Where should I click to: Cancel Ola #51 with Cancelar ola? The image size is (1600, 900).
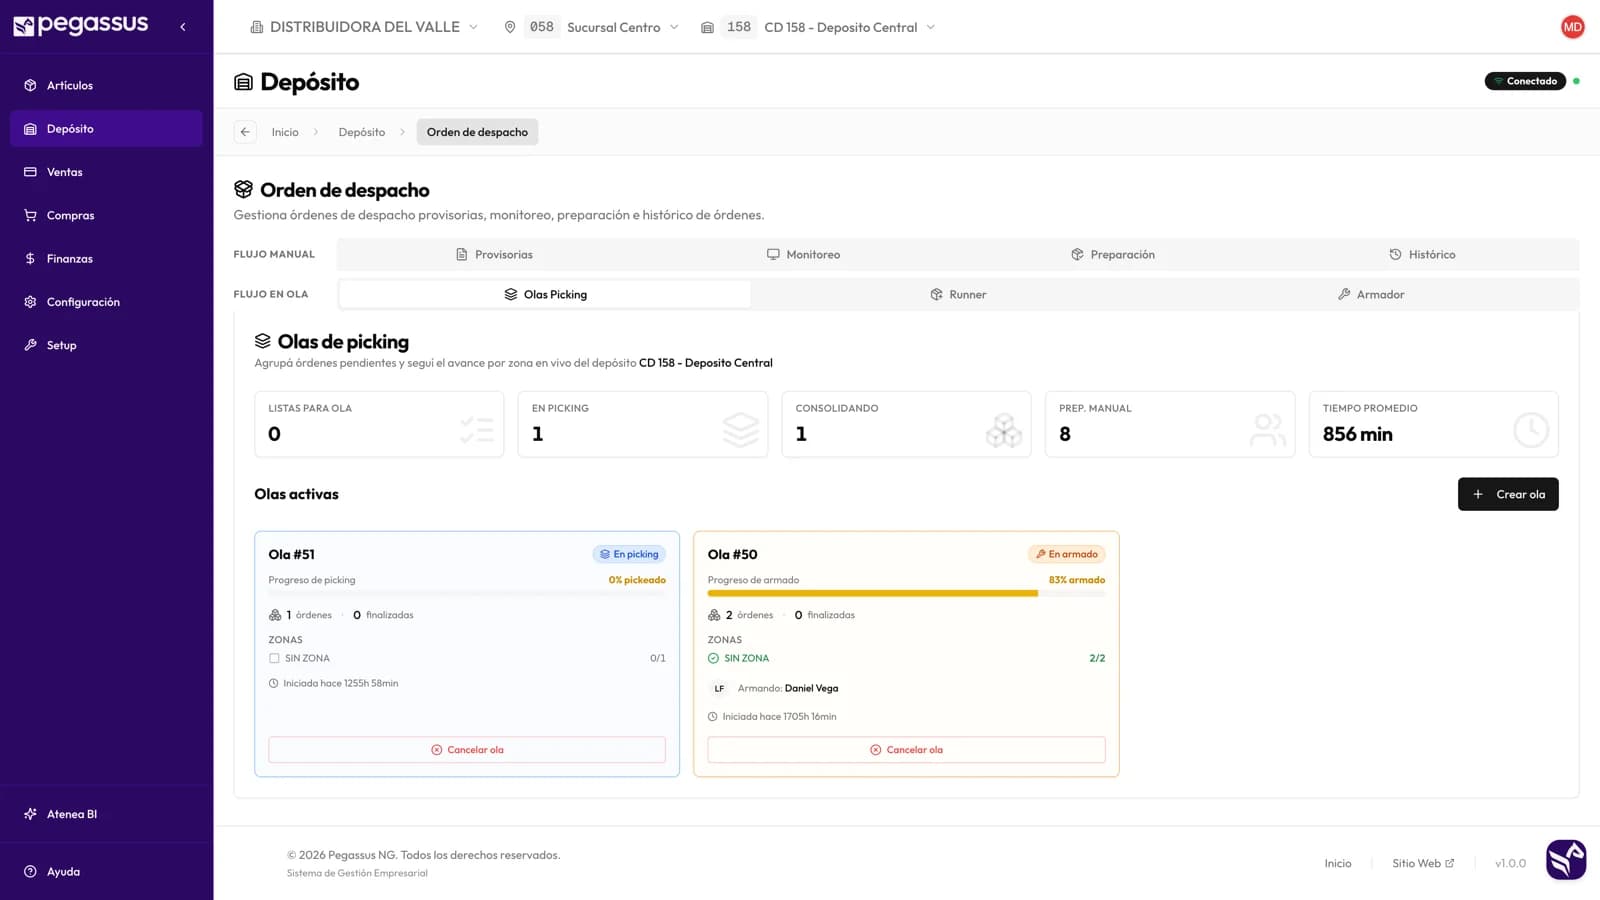click(x=467, y=750)
